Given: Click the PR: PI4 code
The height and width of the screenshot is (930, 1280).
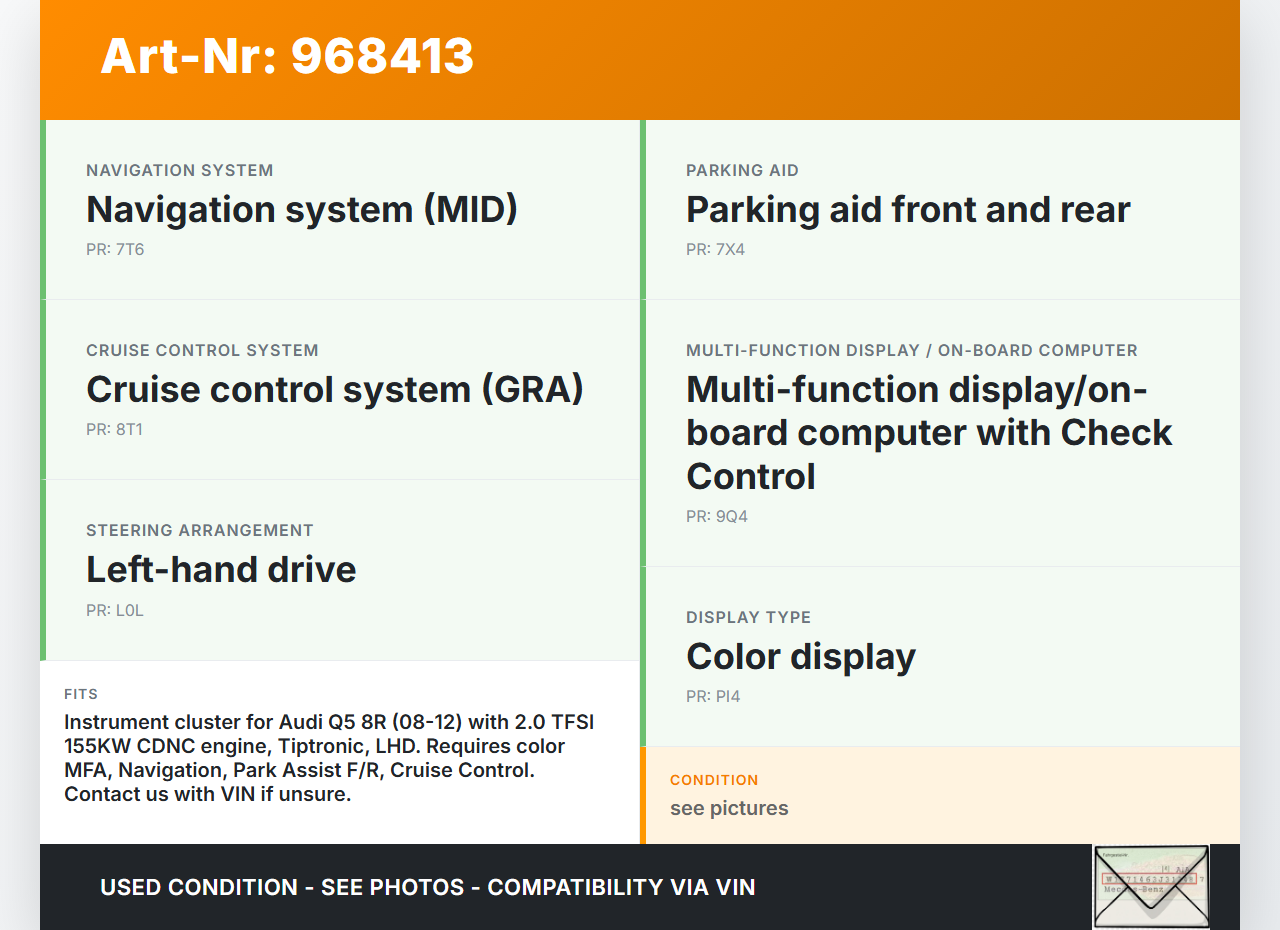Looking at the screenshot, I should pos(713,697).
